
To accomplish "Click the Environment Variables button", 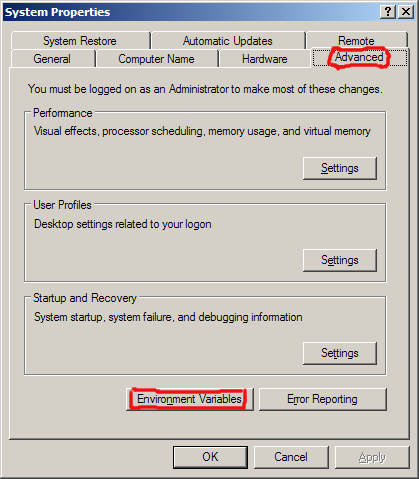I will (x=190, y=399).
